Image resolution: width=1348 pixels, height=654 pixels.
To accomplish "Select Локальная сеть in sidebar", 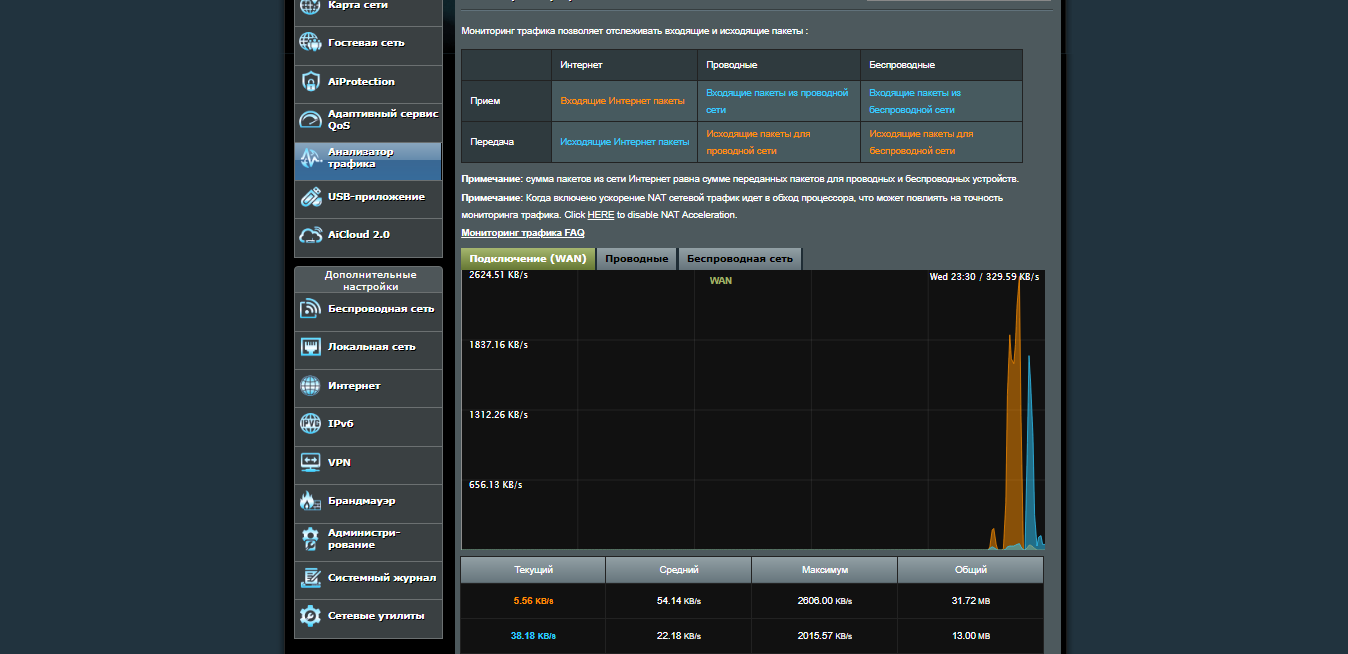I will click(371, 347).
